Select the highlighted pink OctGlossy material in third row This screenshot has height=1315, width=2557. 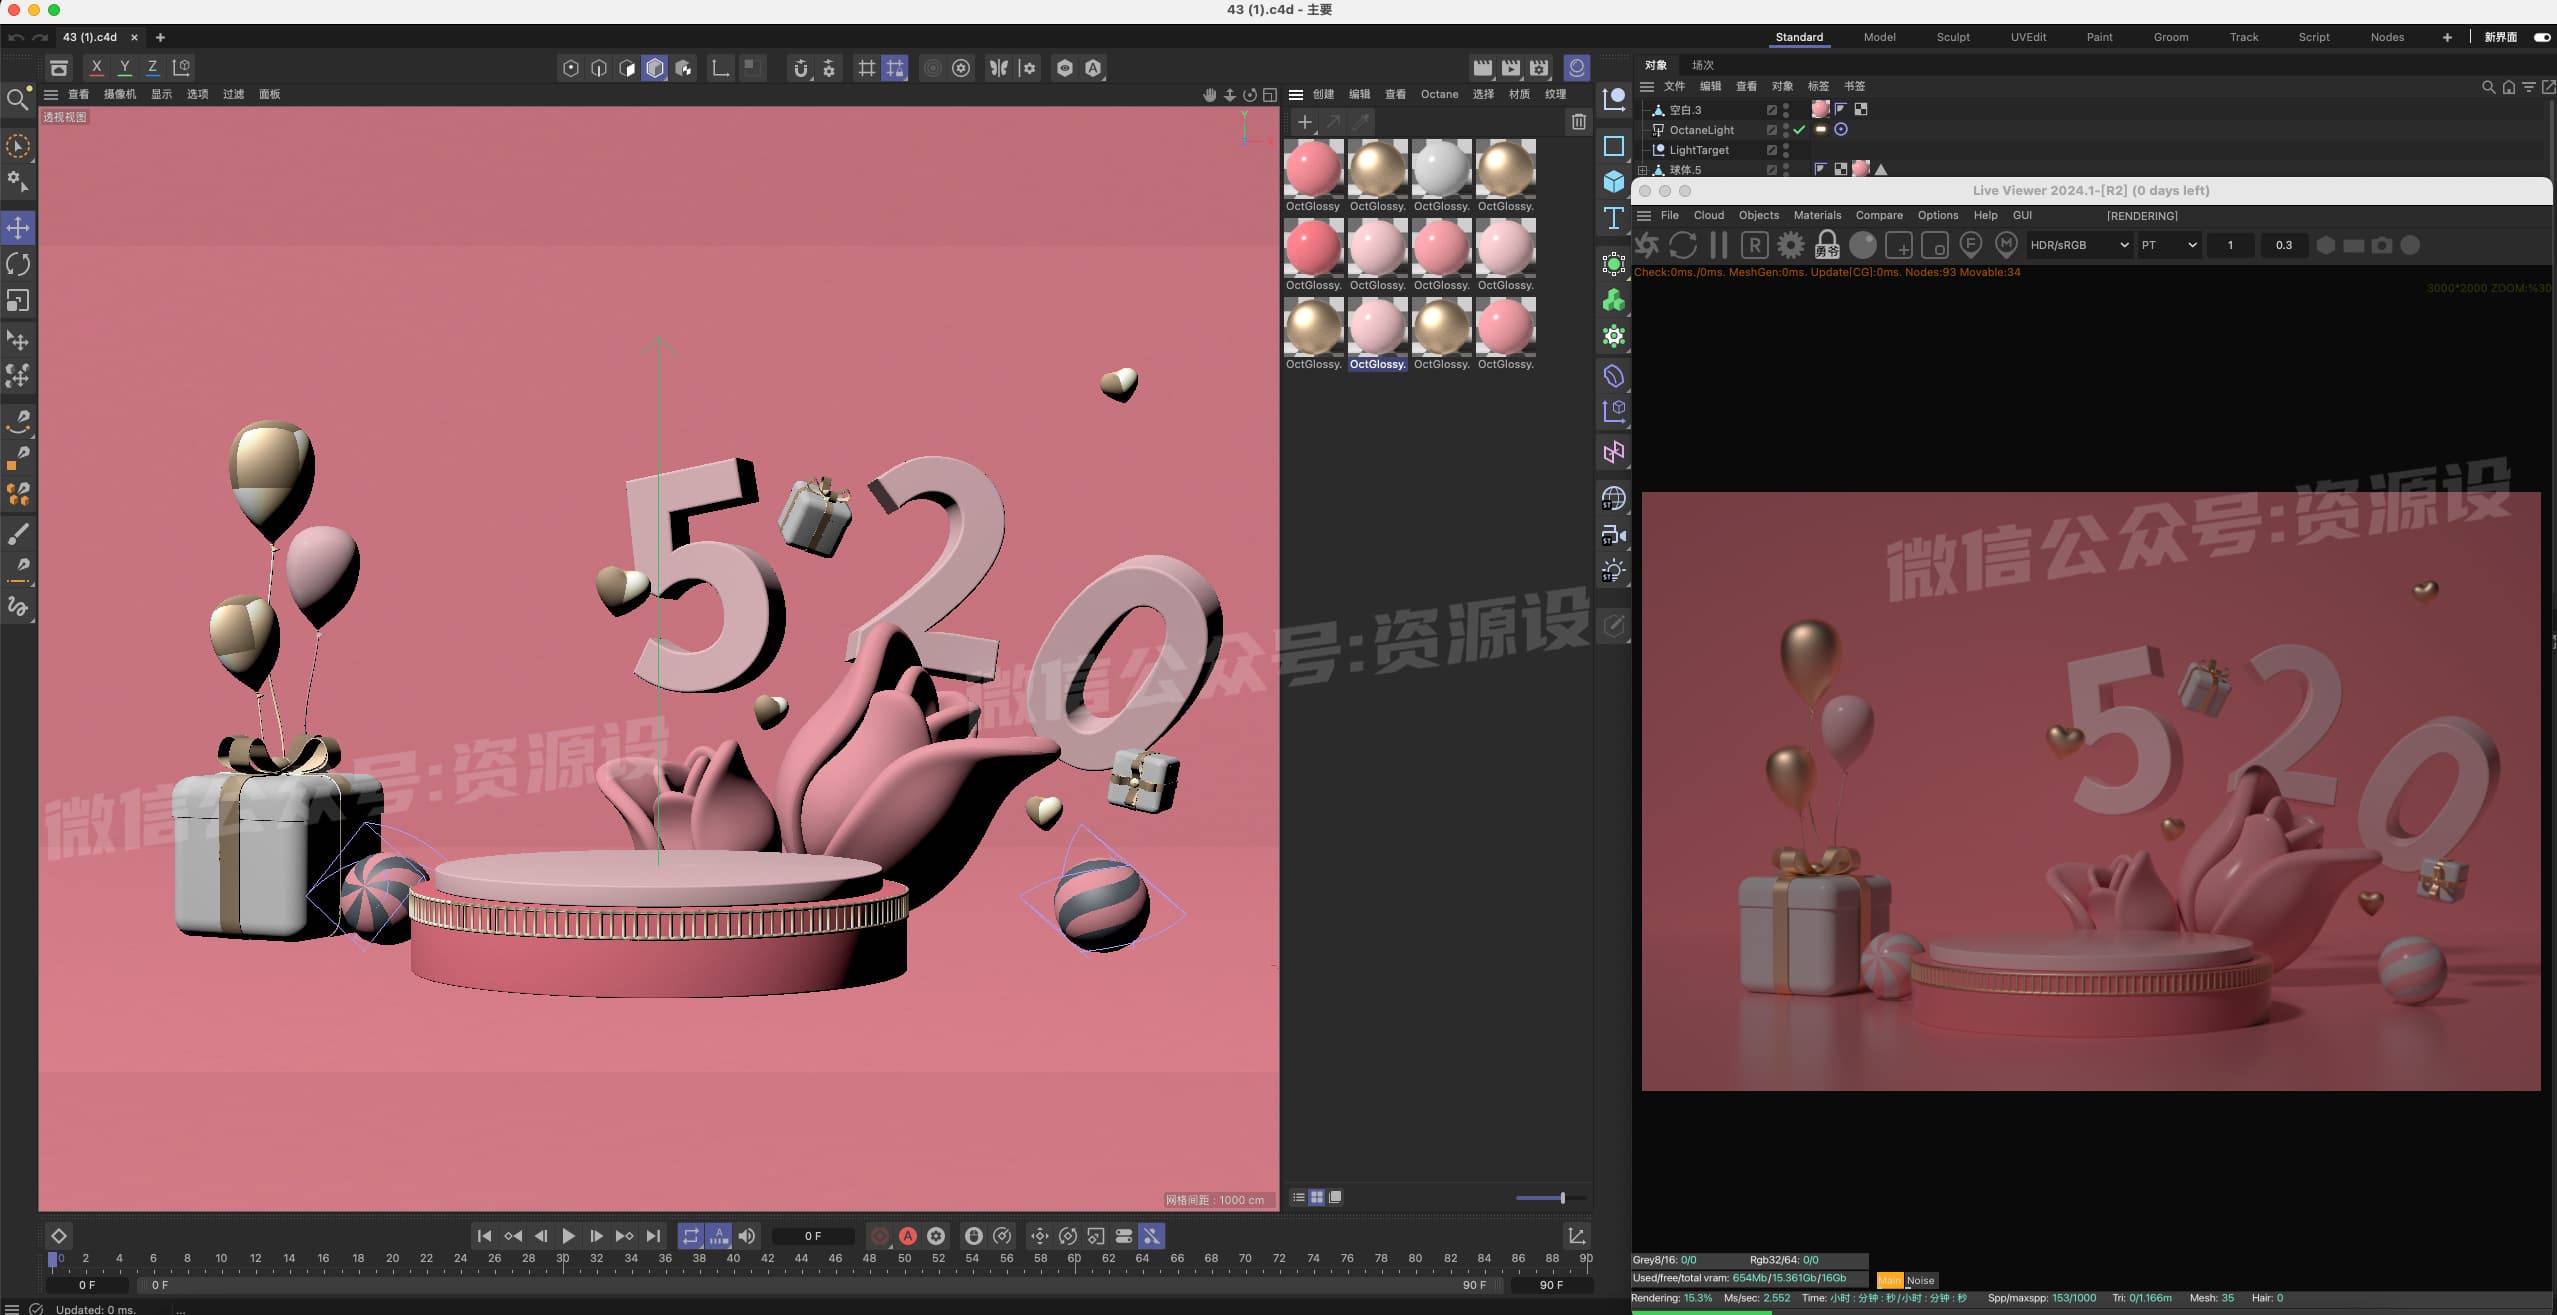pos(1377,327)
